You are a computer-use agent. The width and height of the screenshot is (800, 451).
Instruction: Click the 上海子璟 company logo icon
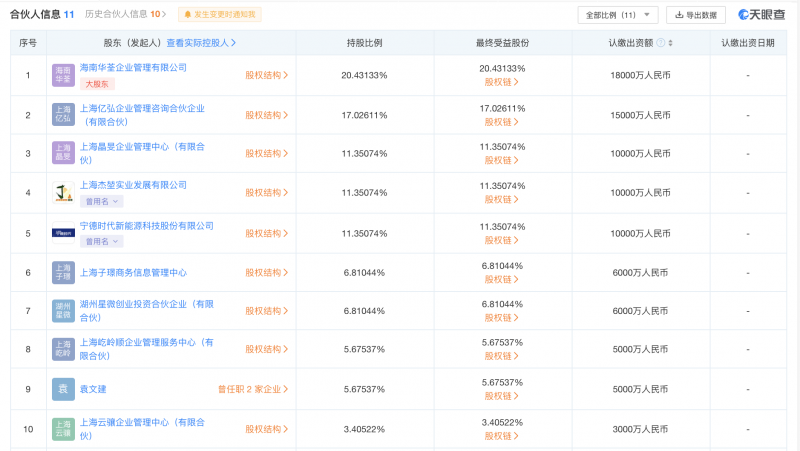[x=63, y=272]
